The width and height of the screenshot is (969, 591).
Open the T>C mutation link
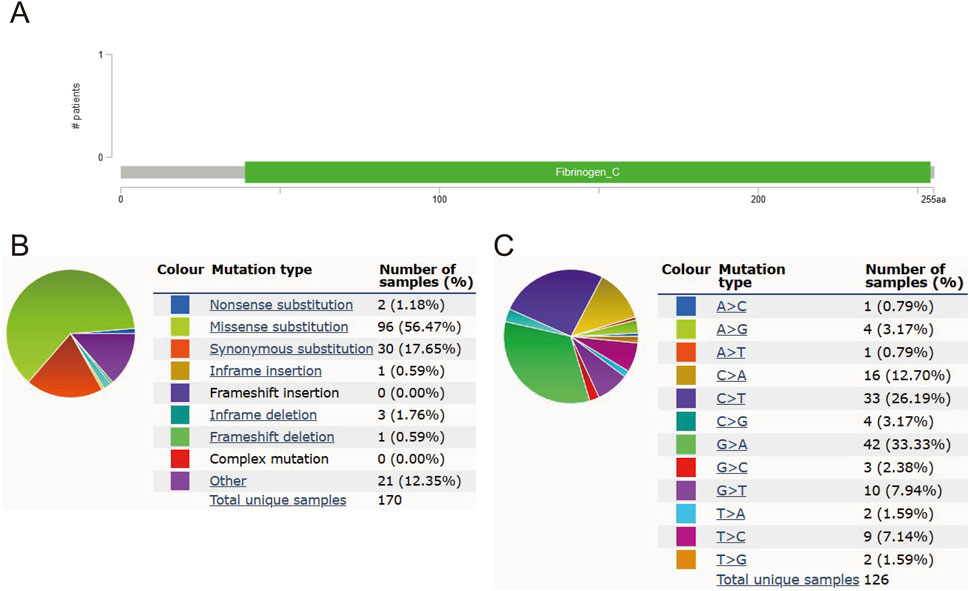731,537
